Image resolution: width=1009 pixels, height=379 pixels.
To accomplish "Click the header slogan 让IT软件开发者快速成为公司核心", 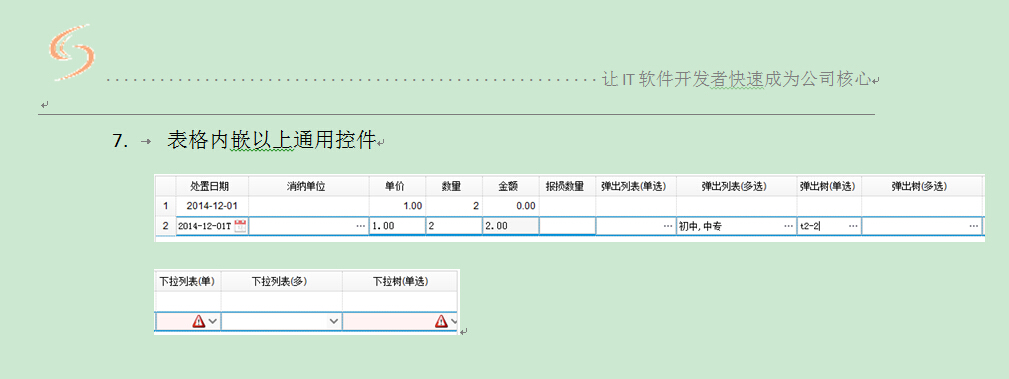I will 737,80.
